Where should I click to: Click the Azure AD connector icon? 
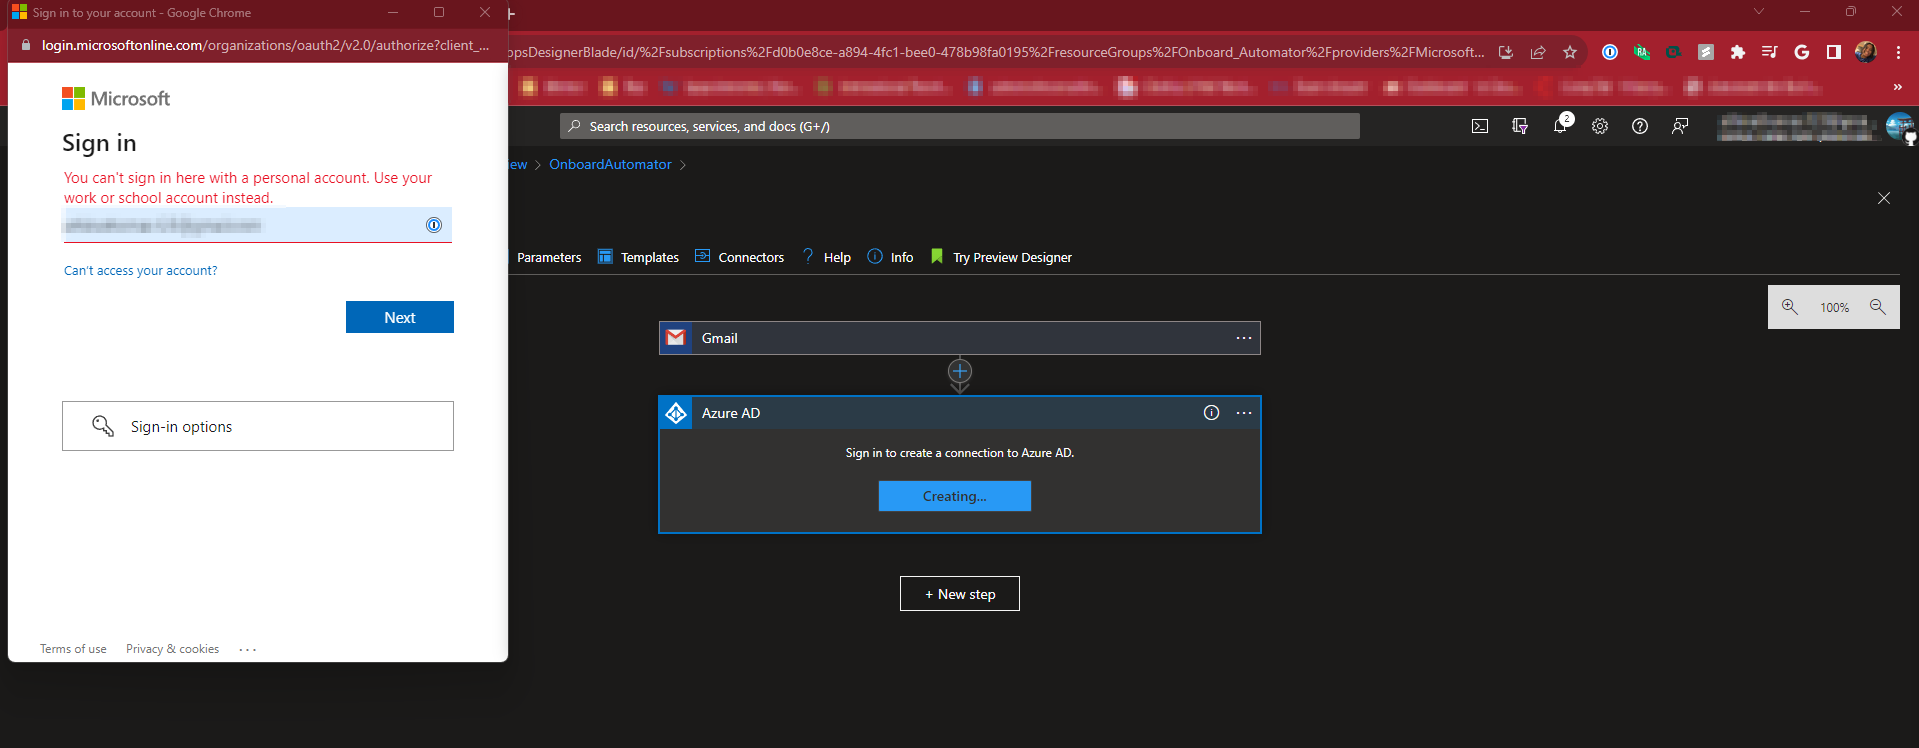(x=676, y=413)
